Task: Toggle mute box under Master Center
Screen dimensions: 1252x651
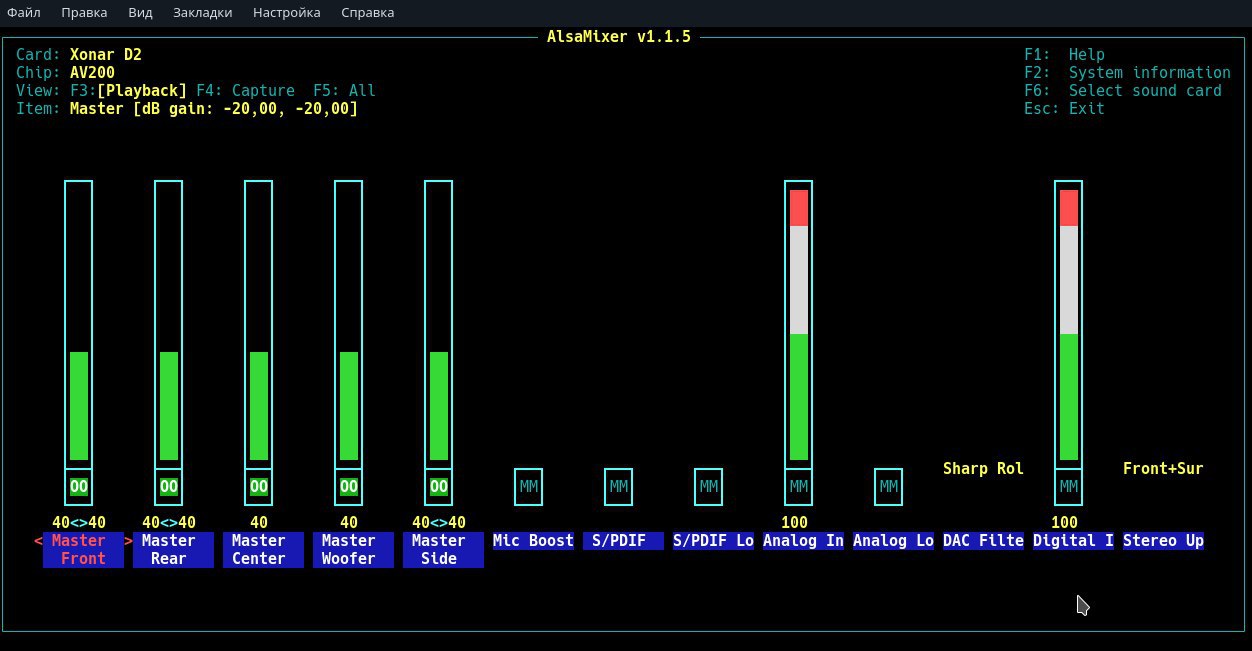Action: click(259, 487)
